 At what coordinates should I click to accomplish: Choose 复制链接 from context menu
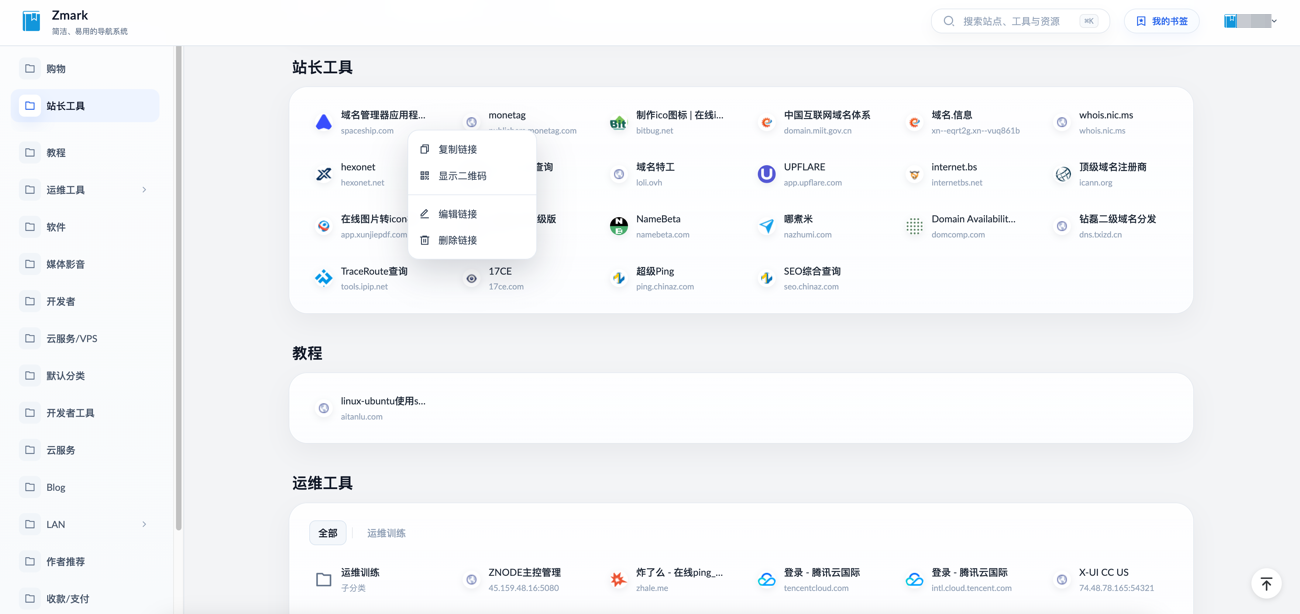(x=472, y=149)
